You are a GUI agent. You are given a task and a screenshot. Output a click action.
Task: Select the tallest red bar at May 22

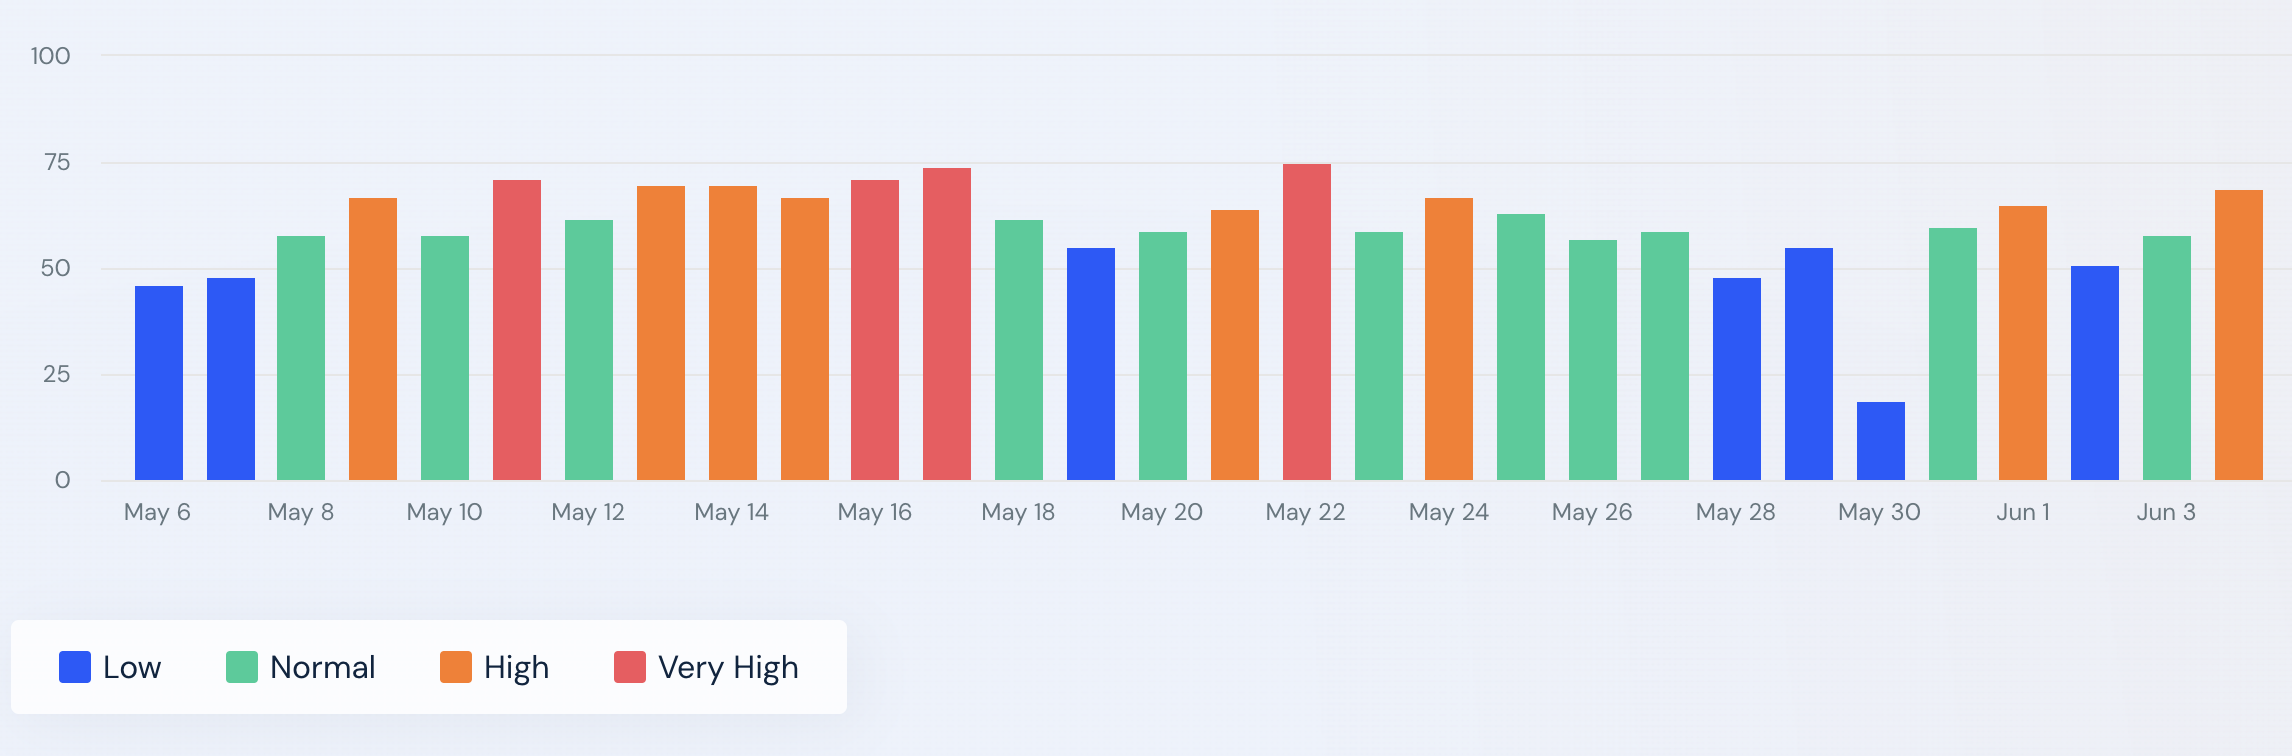[x=1307, y=322]
